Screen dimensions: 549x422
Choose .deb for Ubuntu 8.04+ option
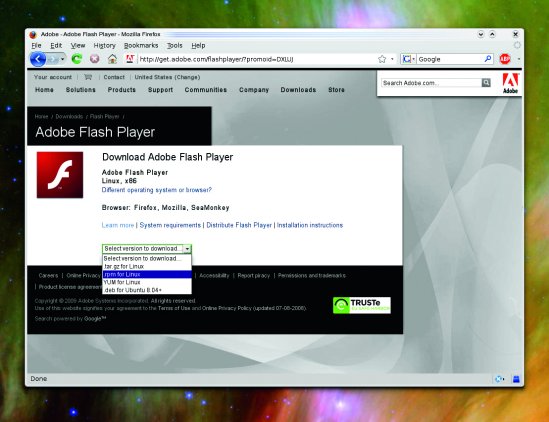click(147, 290)
